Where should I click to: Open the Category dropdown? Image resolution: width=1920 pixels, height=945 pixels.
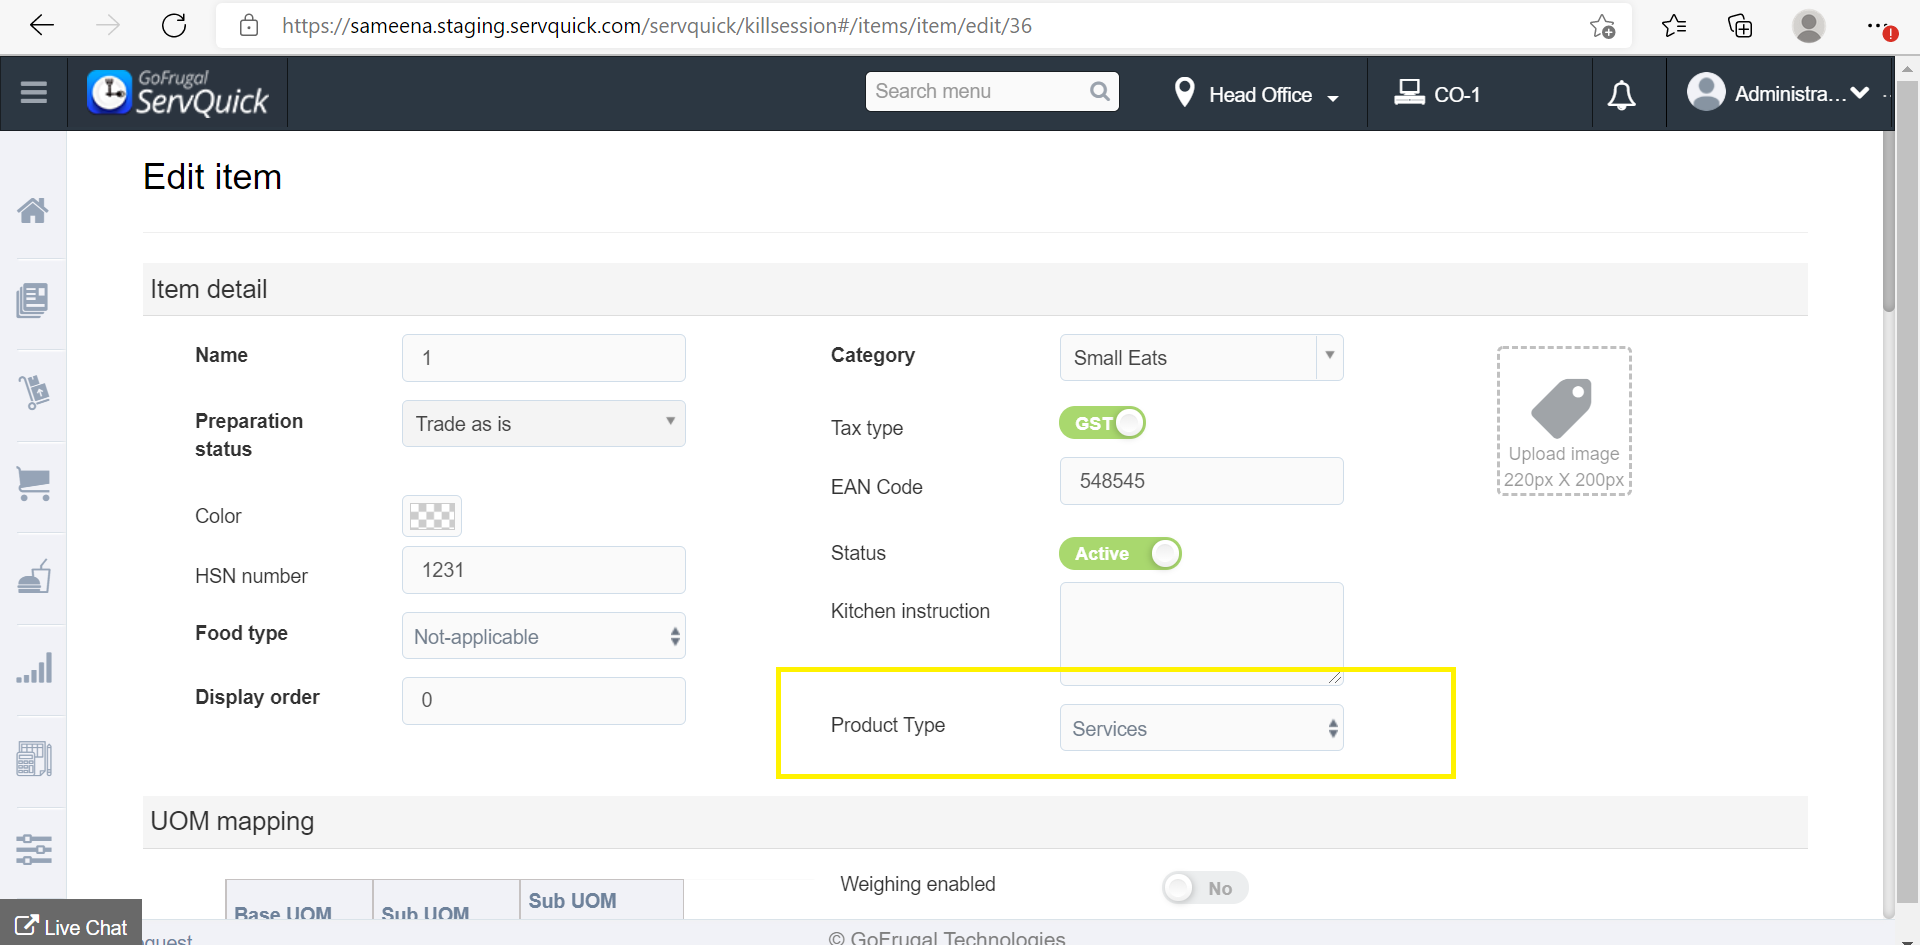1200,358
